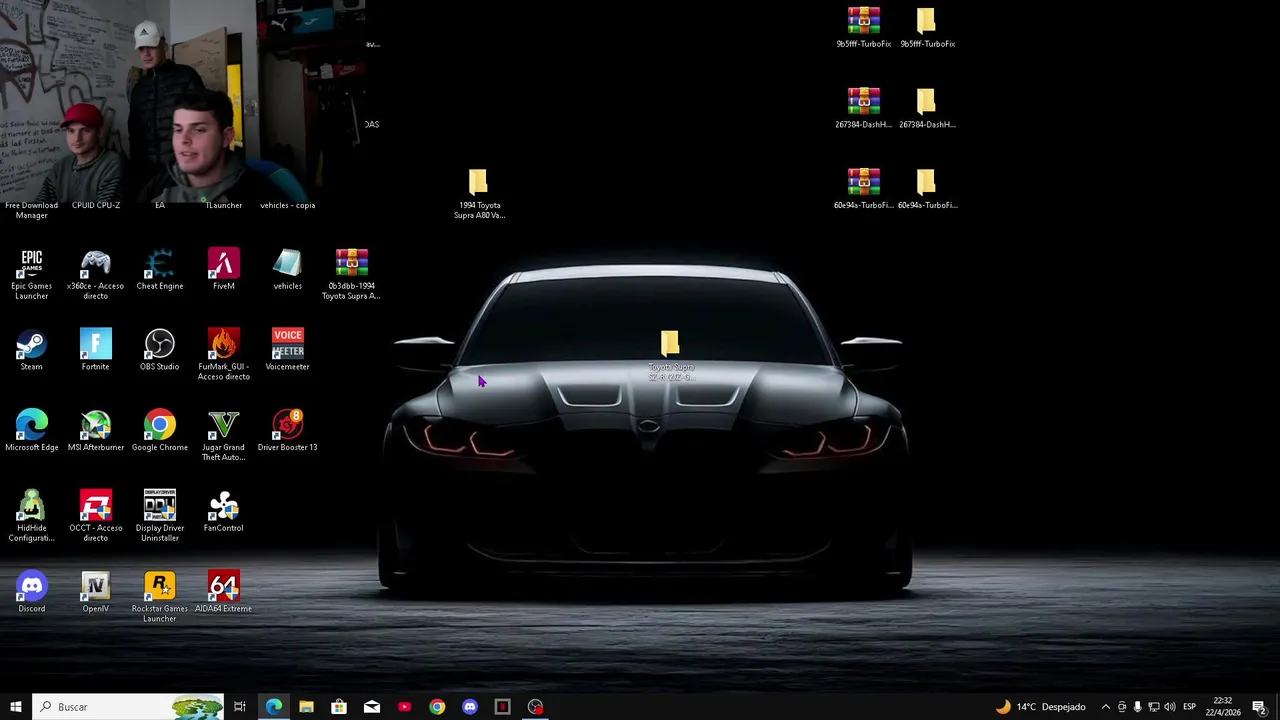Select the 9b5fff-TurboFix RAR archive
The height and width of the screenshot is (720, 1280).
tap(864, 28)
